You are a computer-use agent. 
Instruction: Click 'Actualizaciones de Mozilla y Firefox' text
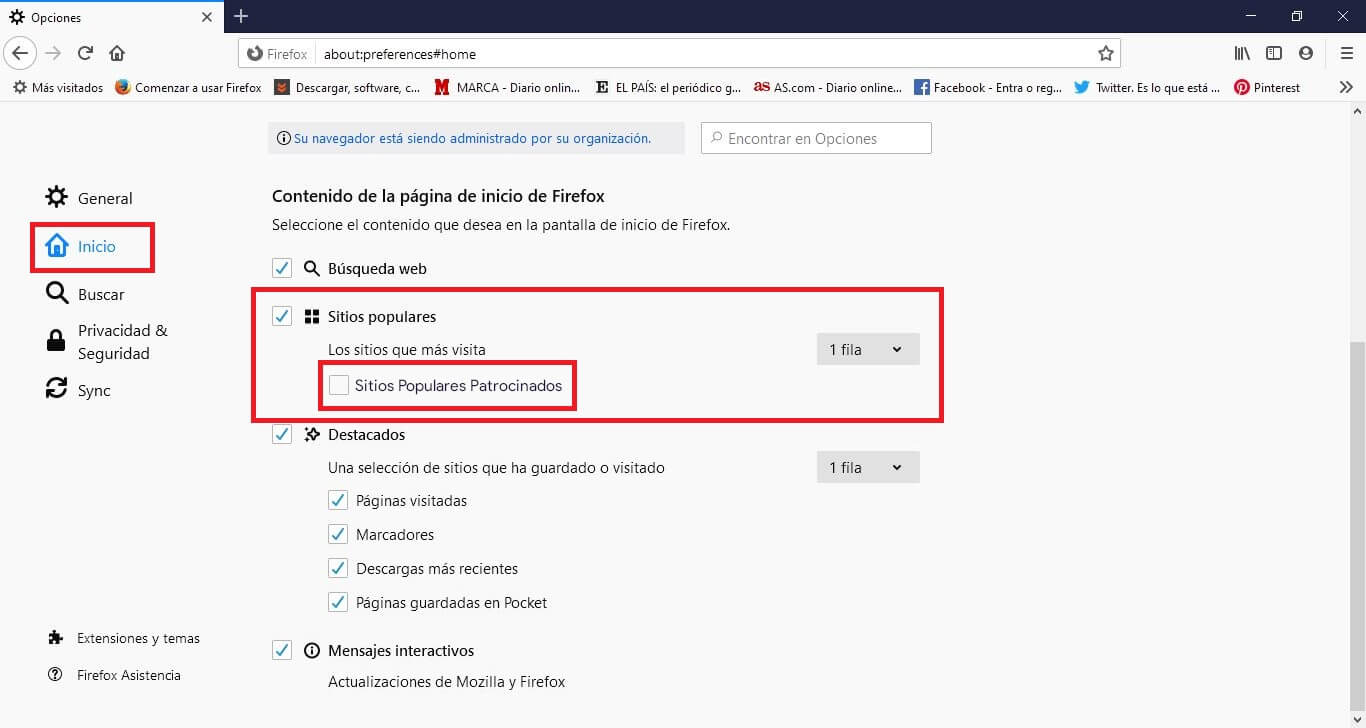point(447,682)
